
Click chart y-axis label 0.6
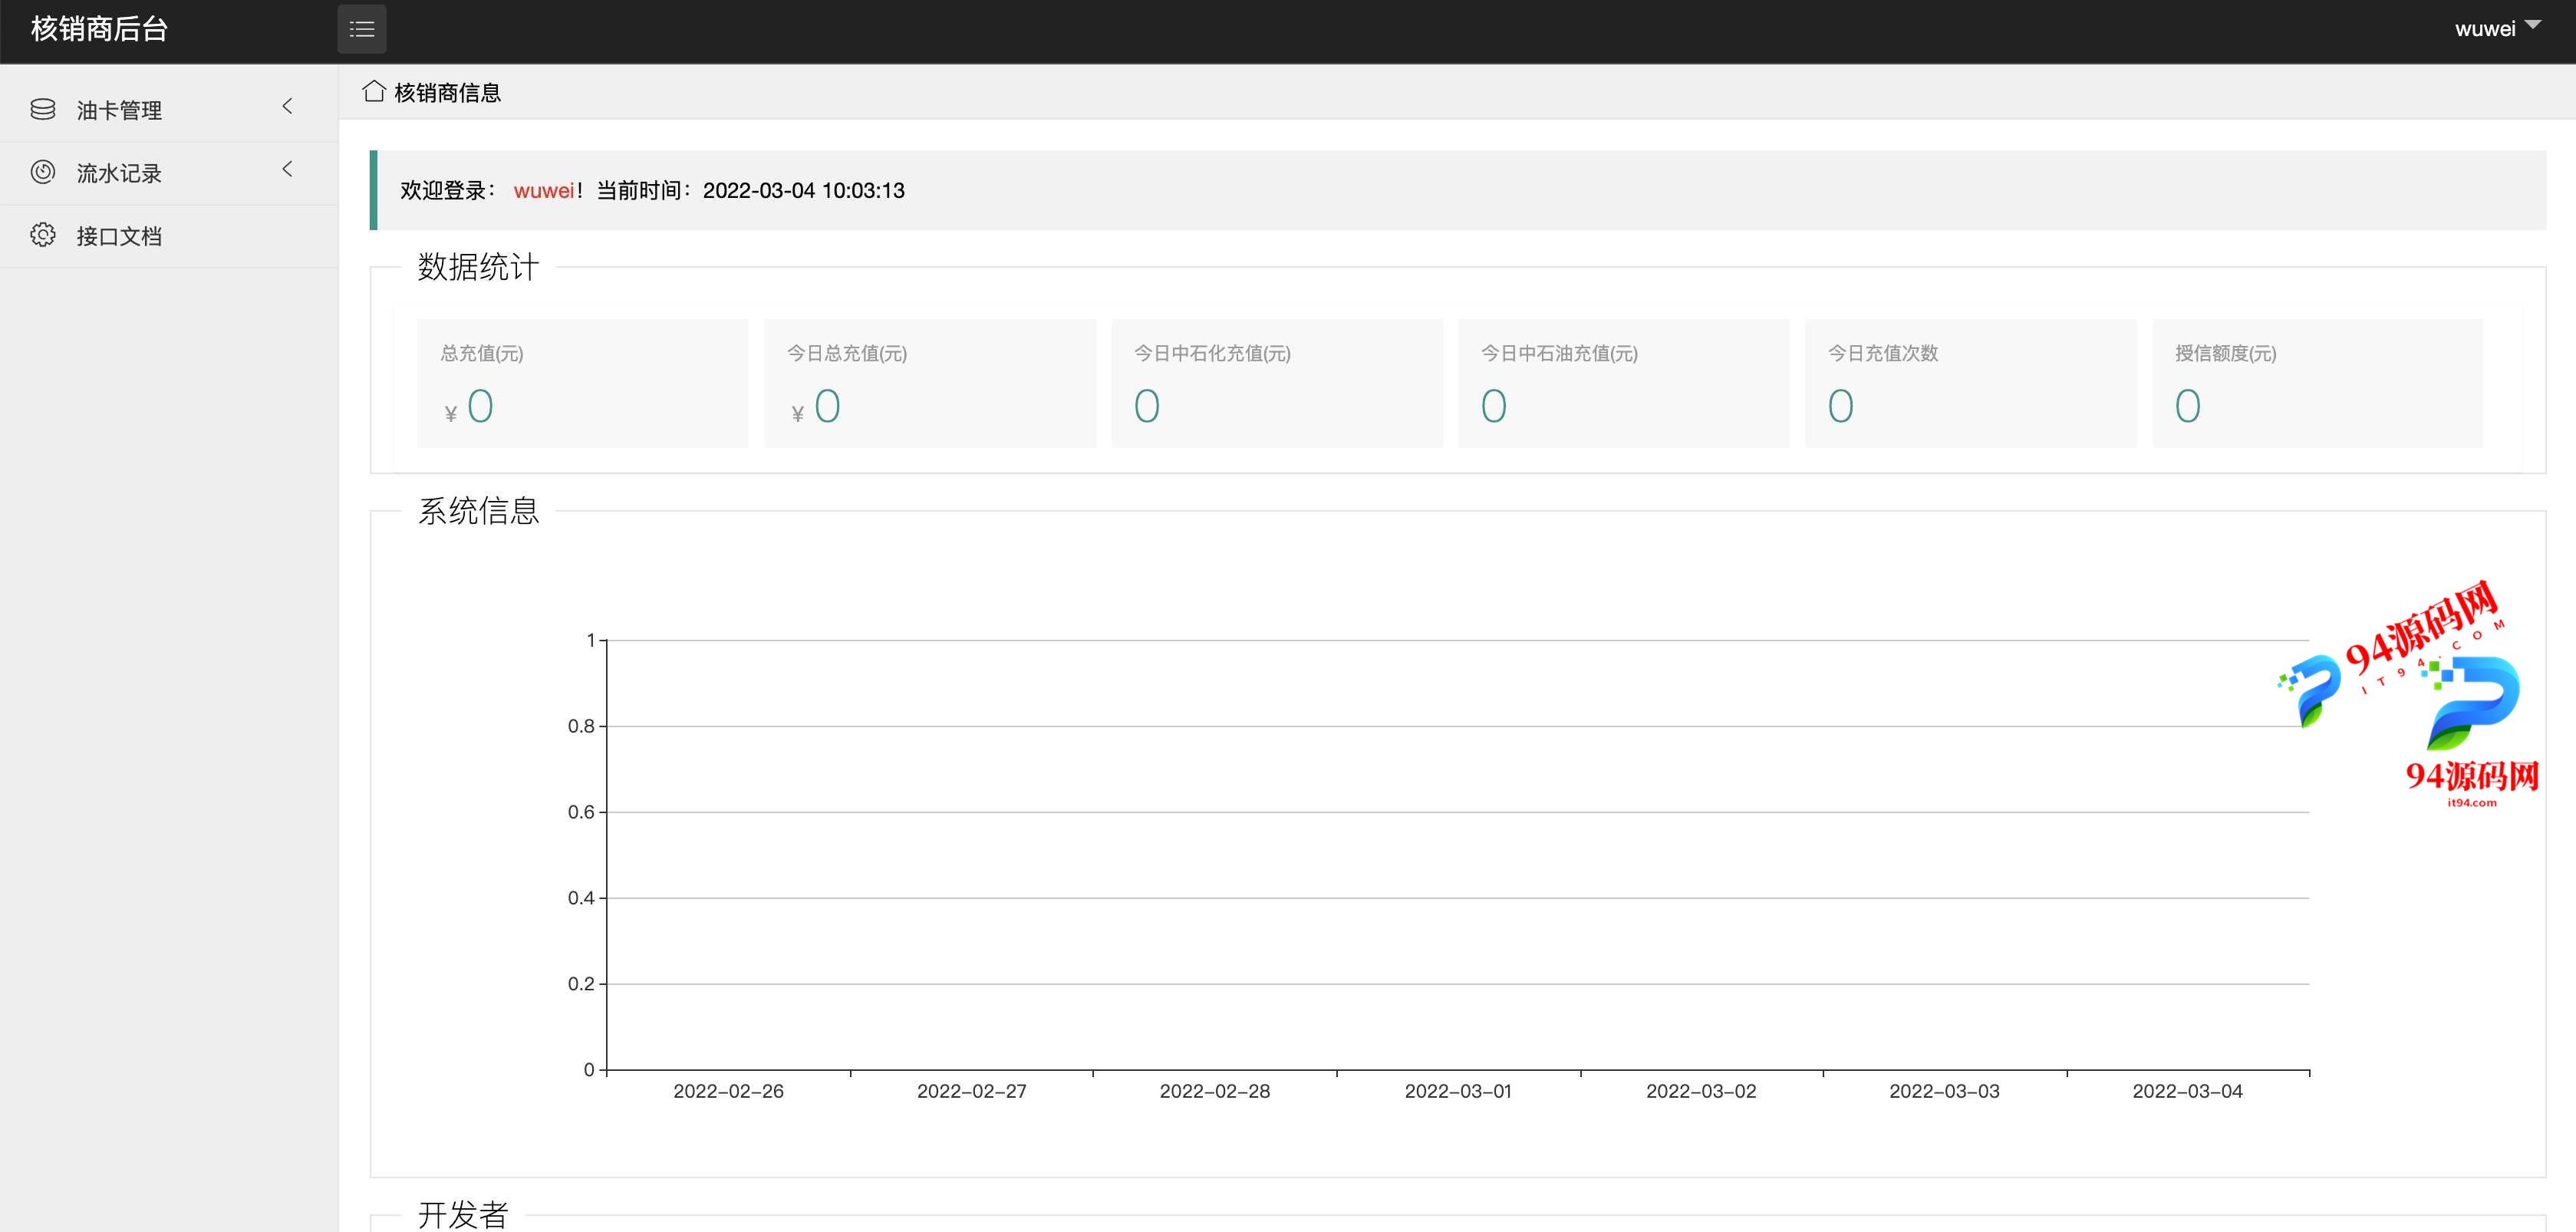581,812
